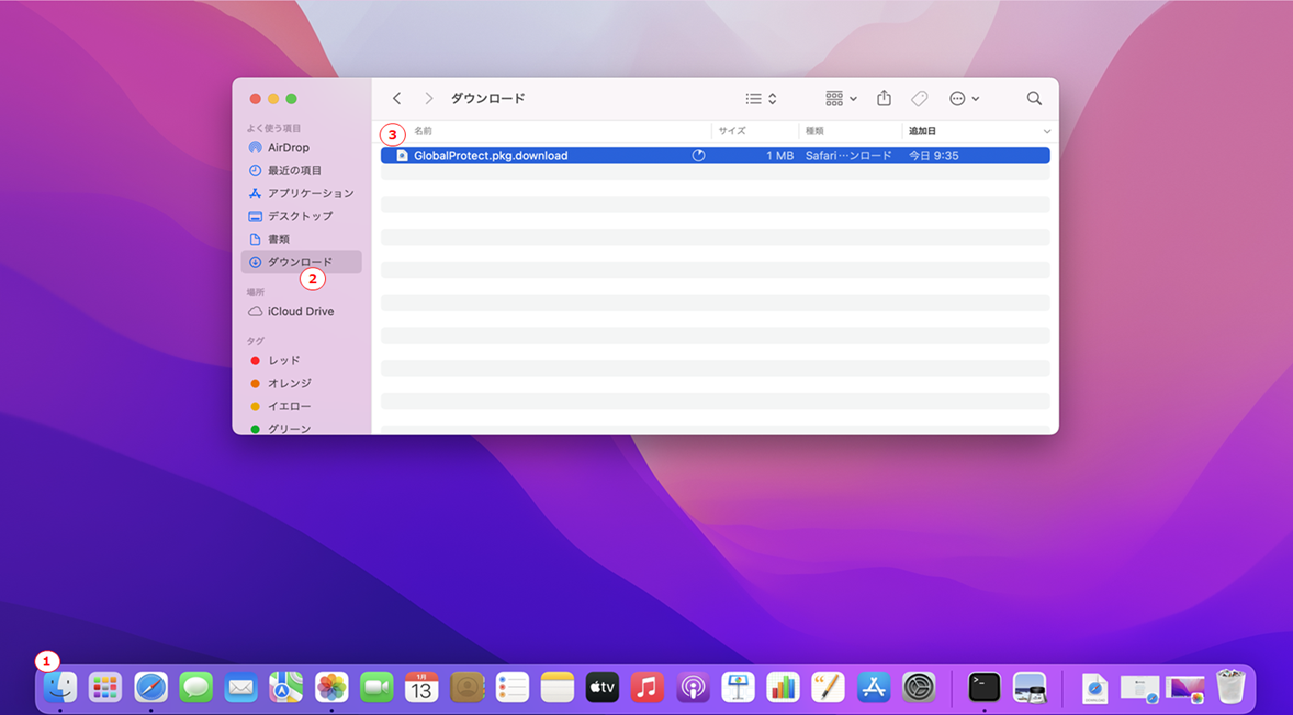Go back using the left chevron

click(397, 98)
